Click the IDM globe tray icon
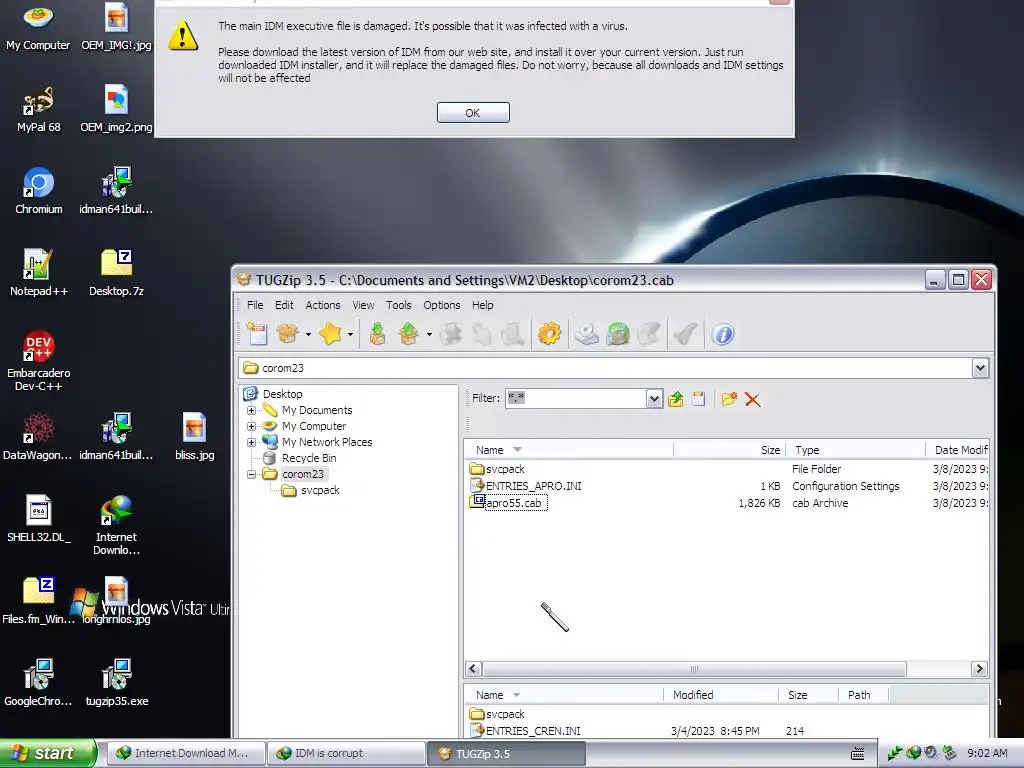Viewport: 1024px width, 768px height. [x=913, y=753]
